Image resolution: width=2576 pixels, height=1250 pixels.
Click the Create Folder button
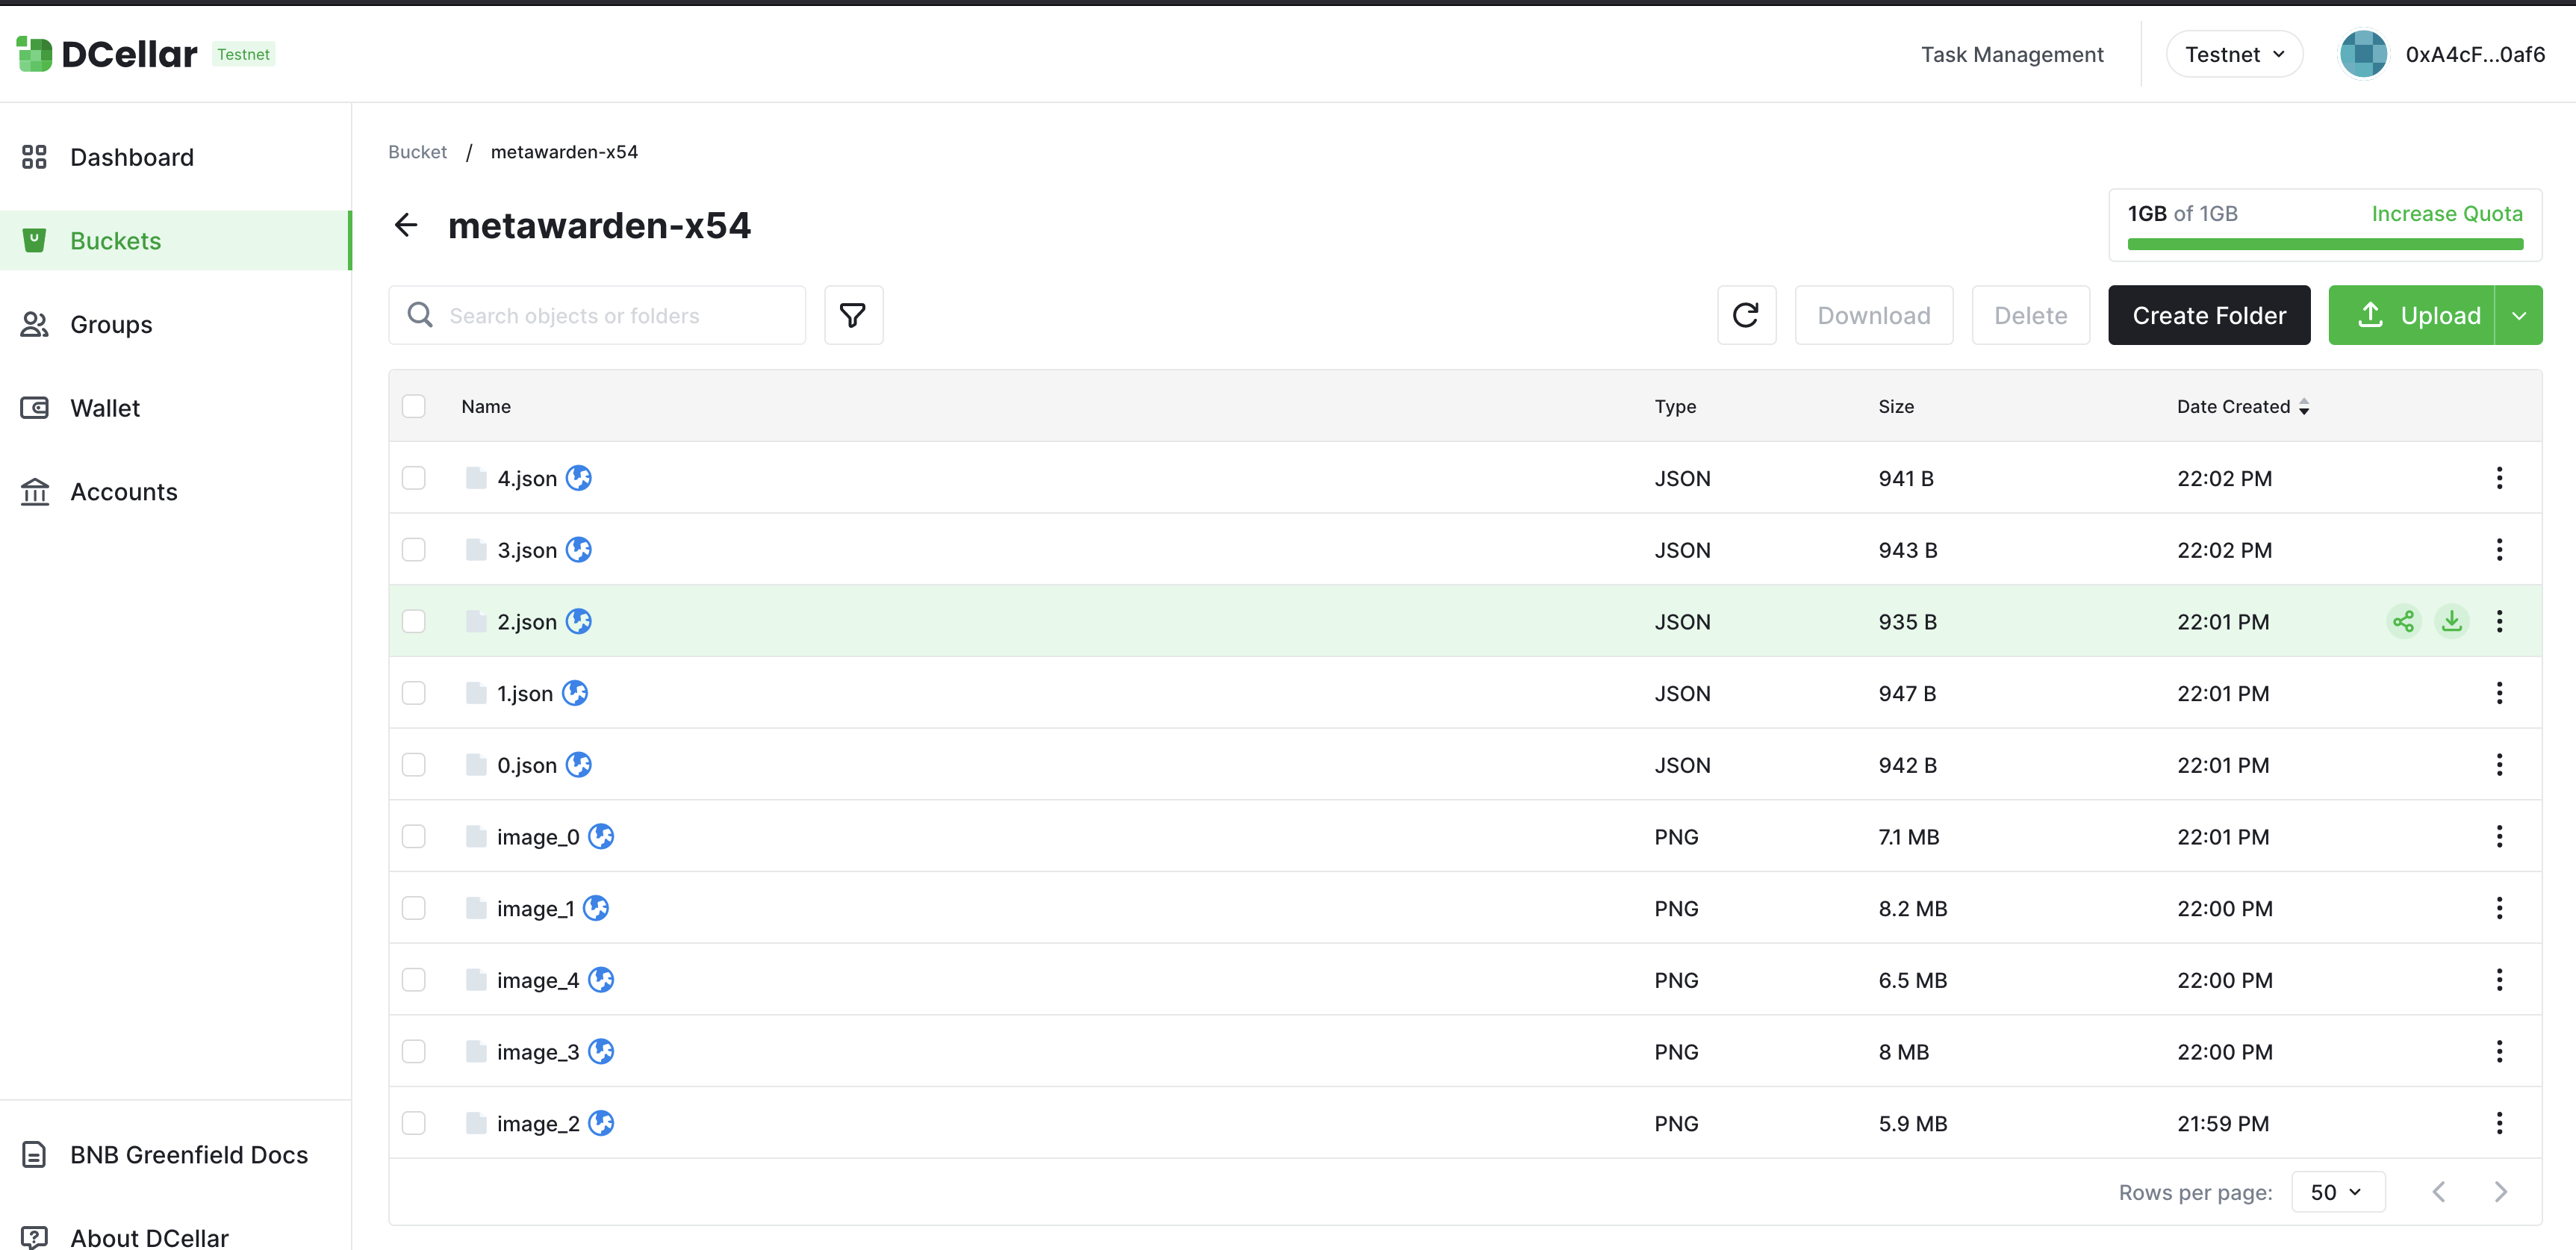[x=2208, y=315]
